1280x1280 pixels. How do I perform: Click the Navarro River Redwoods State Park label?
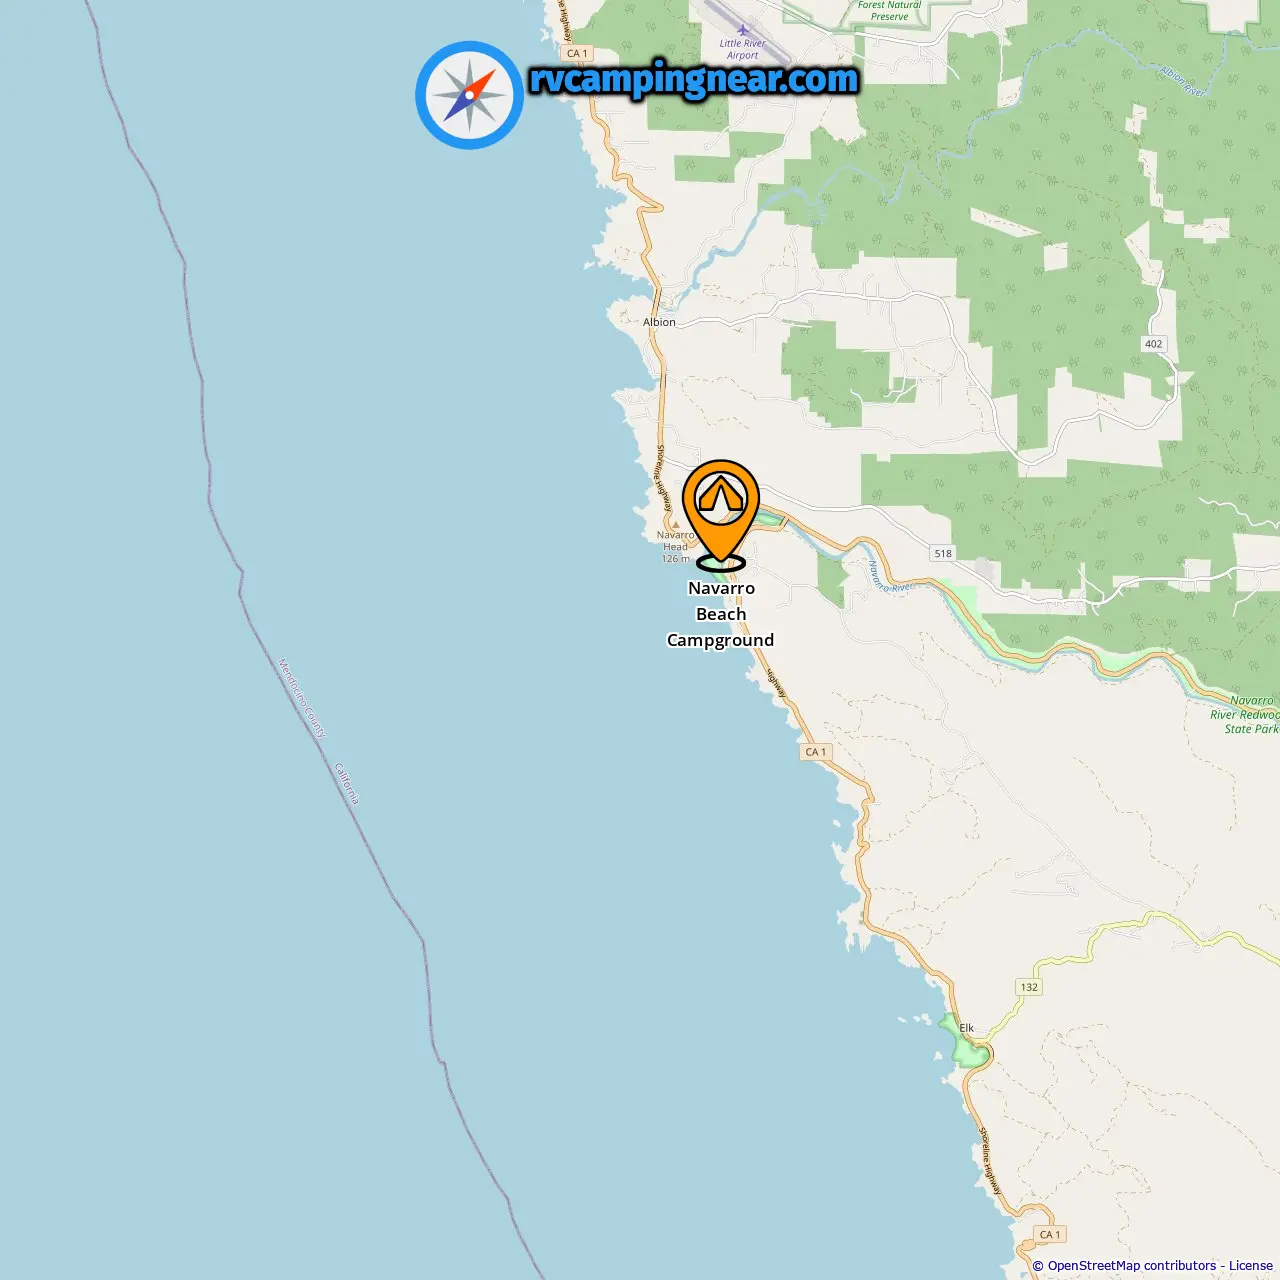[1245, 715]
